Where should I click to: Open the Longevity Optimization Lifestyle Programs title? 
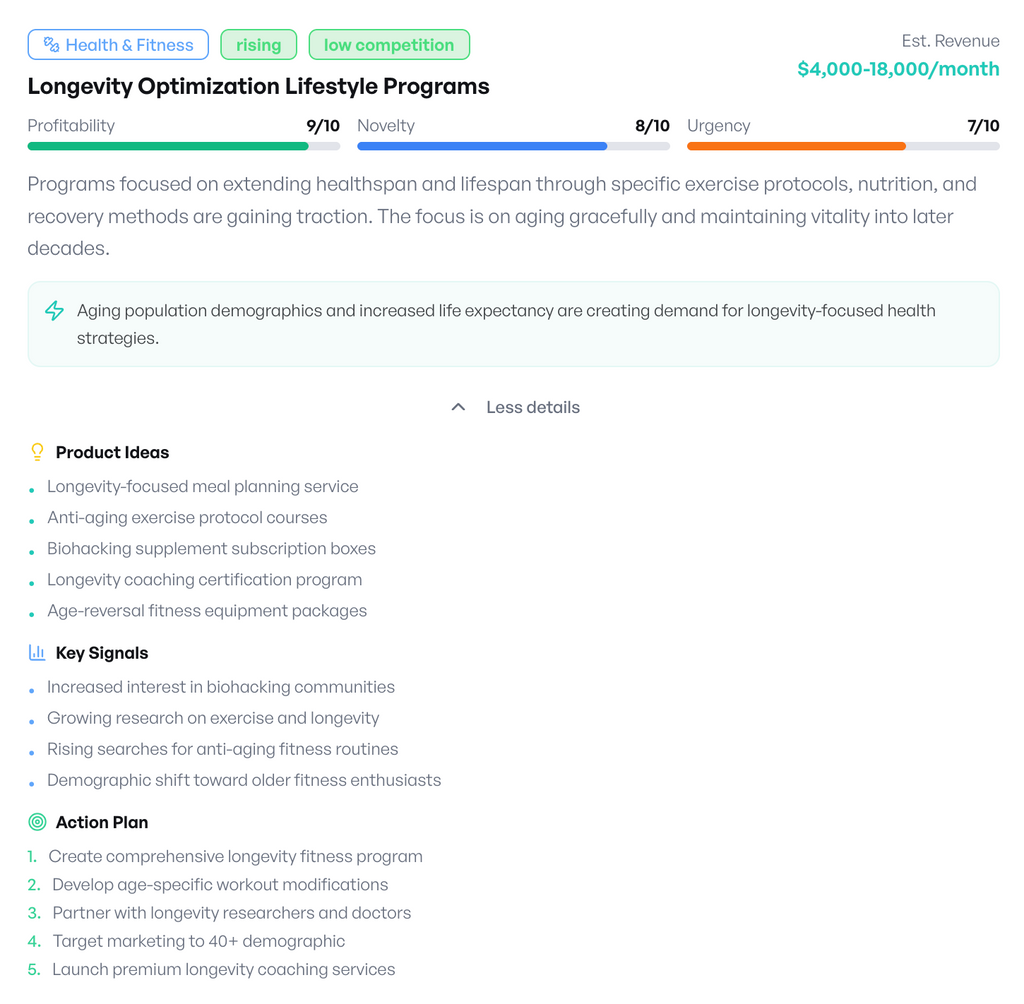click(259, 86)
